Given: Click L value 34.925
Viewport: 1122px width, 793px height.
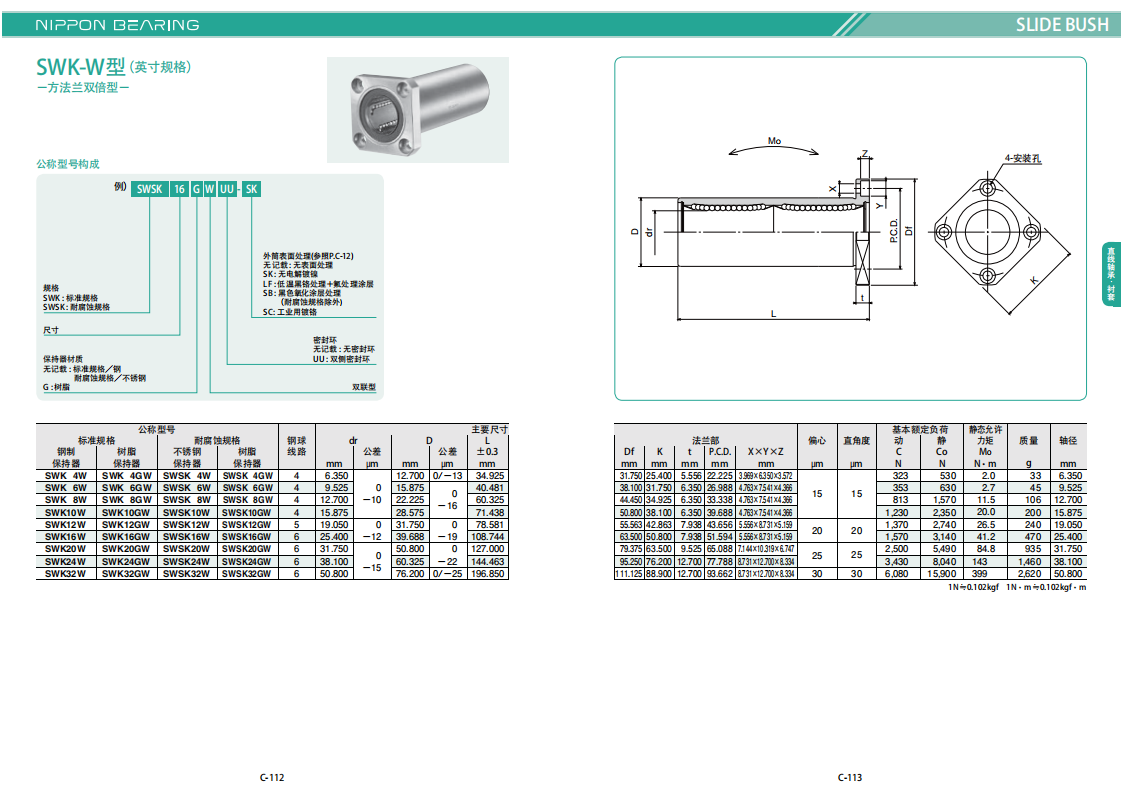Looking at the screenshot, I should (x=489, y=476).
